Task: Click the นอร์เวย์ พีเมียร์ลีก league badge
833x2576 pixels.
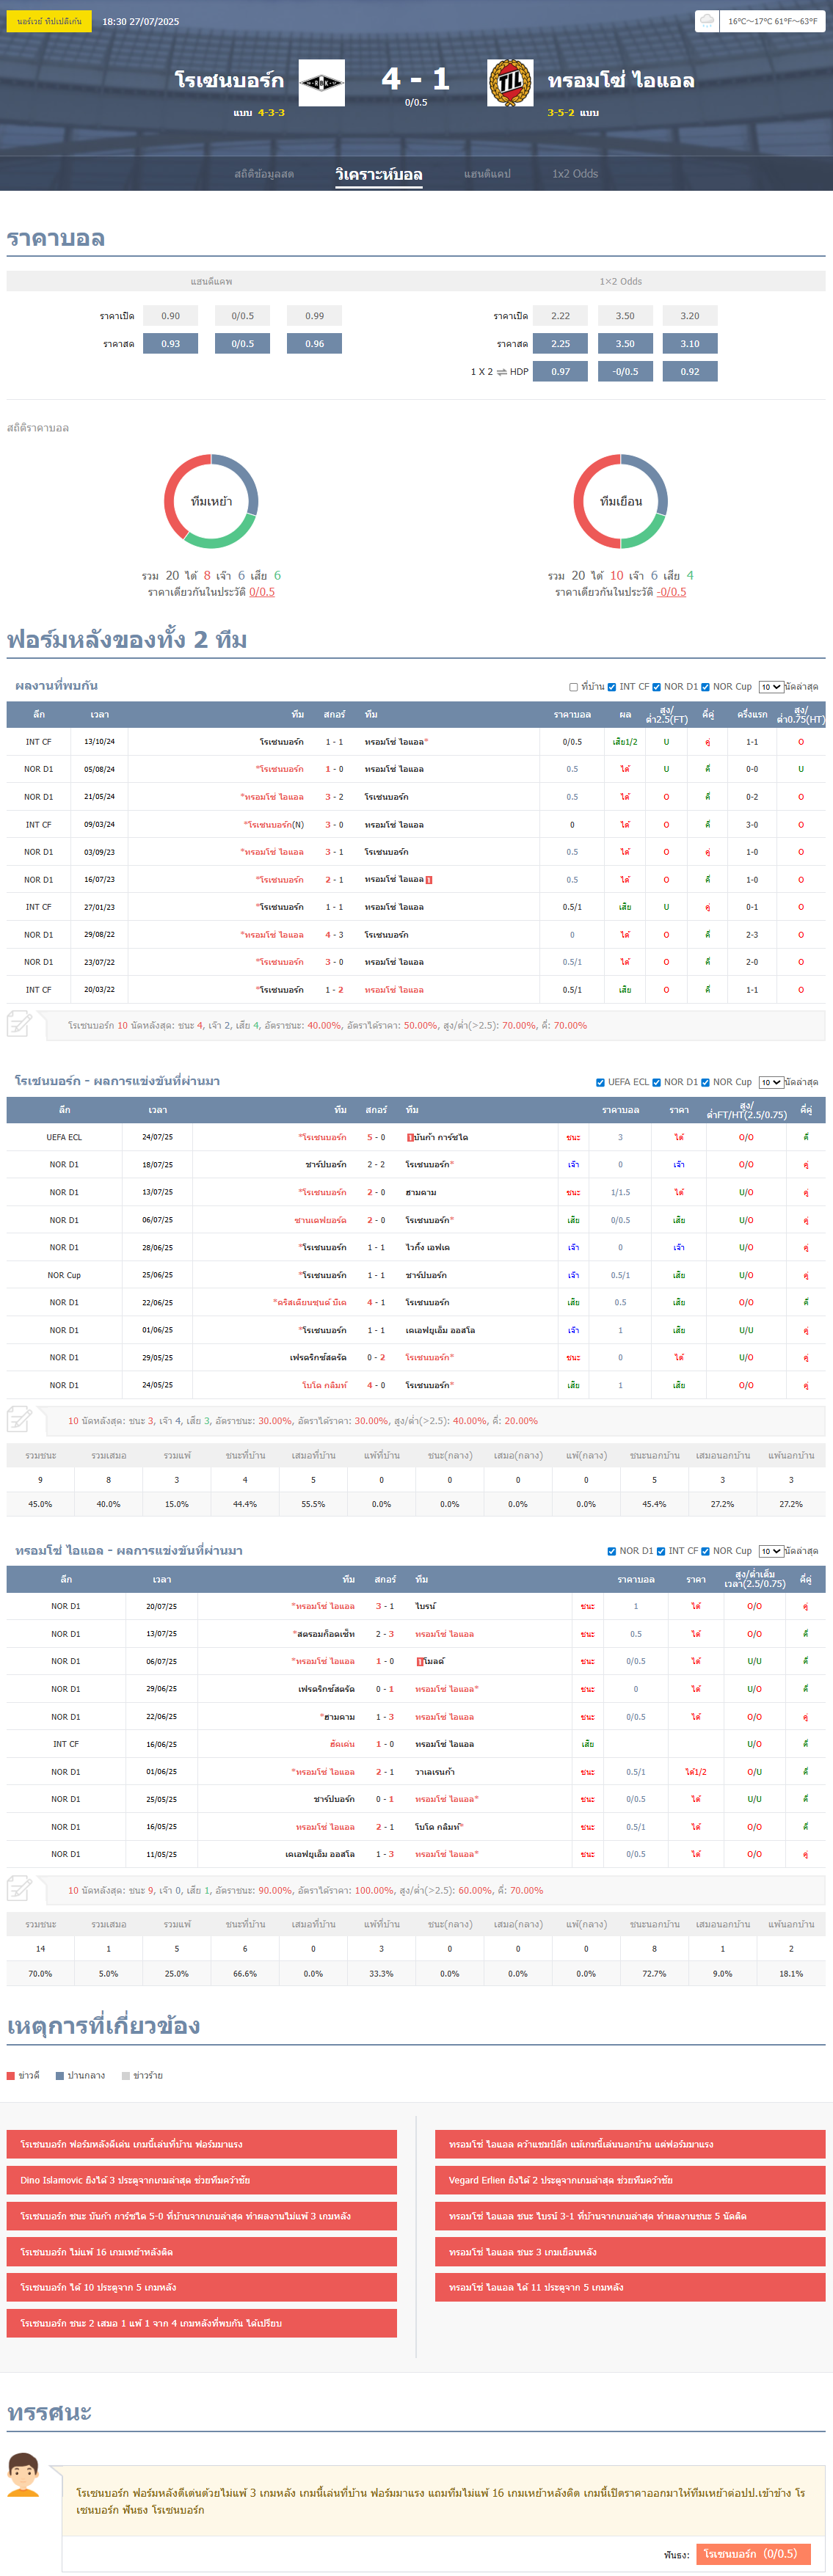Action: [x=49, y=21]
